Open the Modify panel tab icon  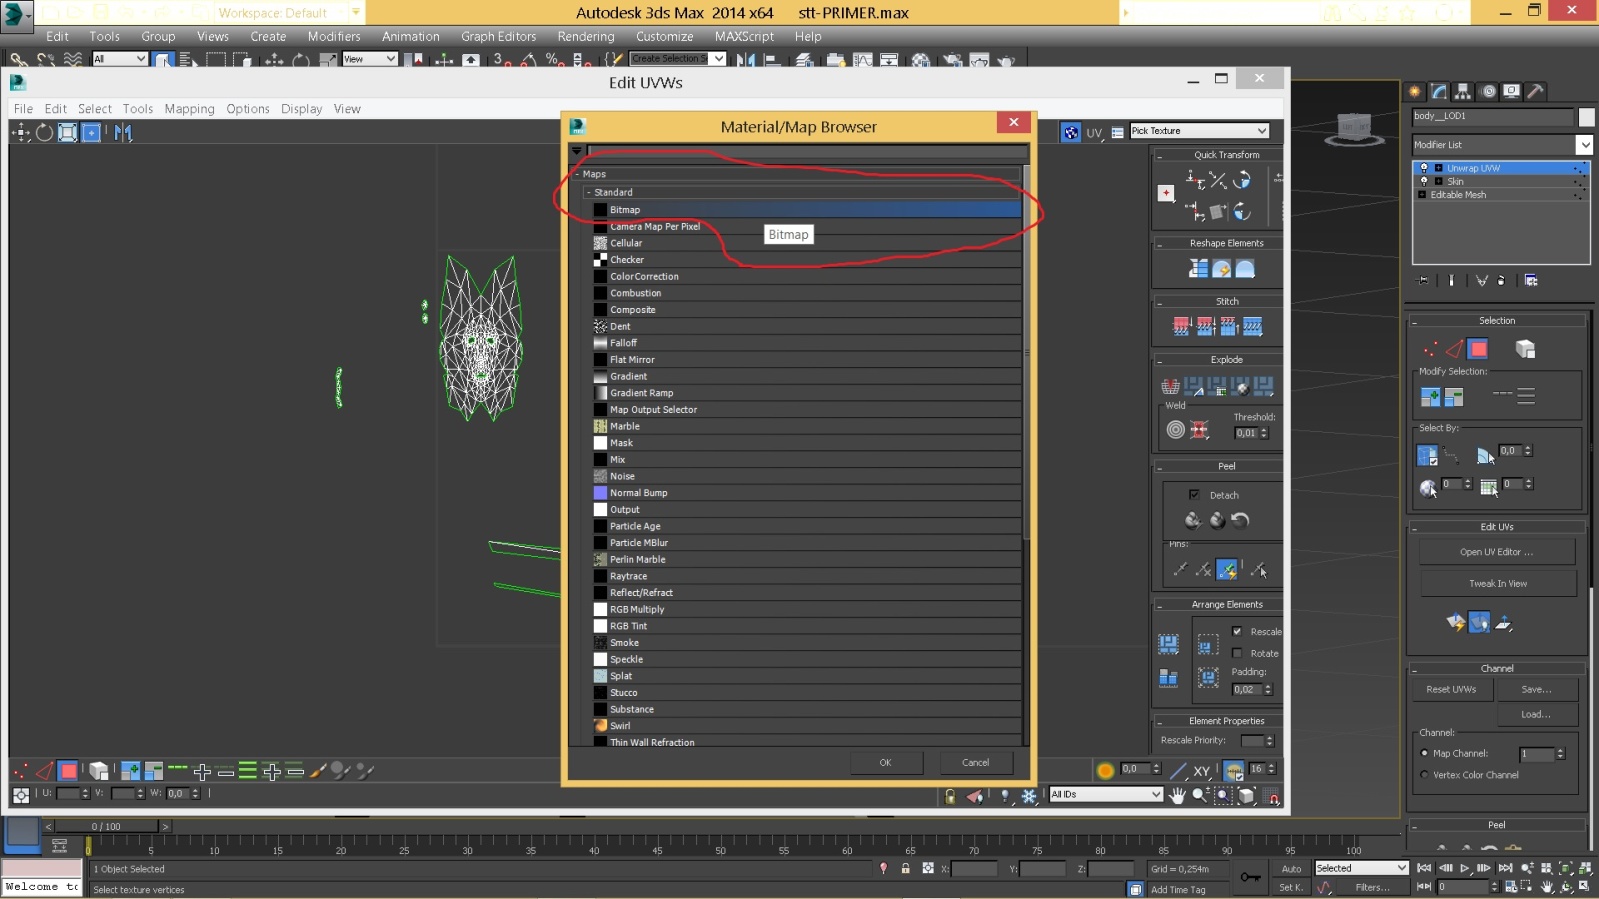pyautogui.click(x=1439, y=91)
